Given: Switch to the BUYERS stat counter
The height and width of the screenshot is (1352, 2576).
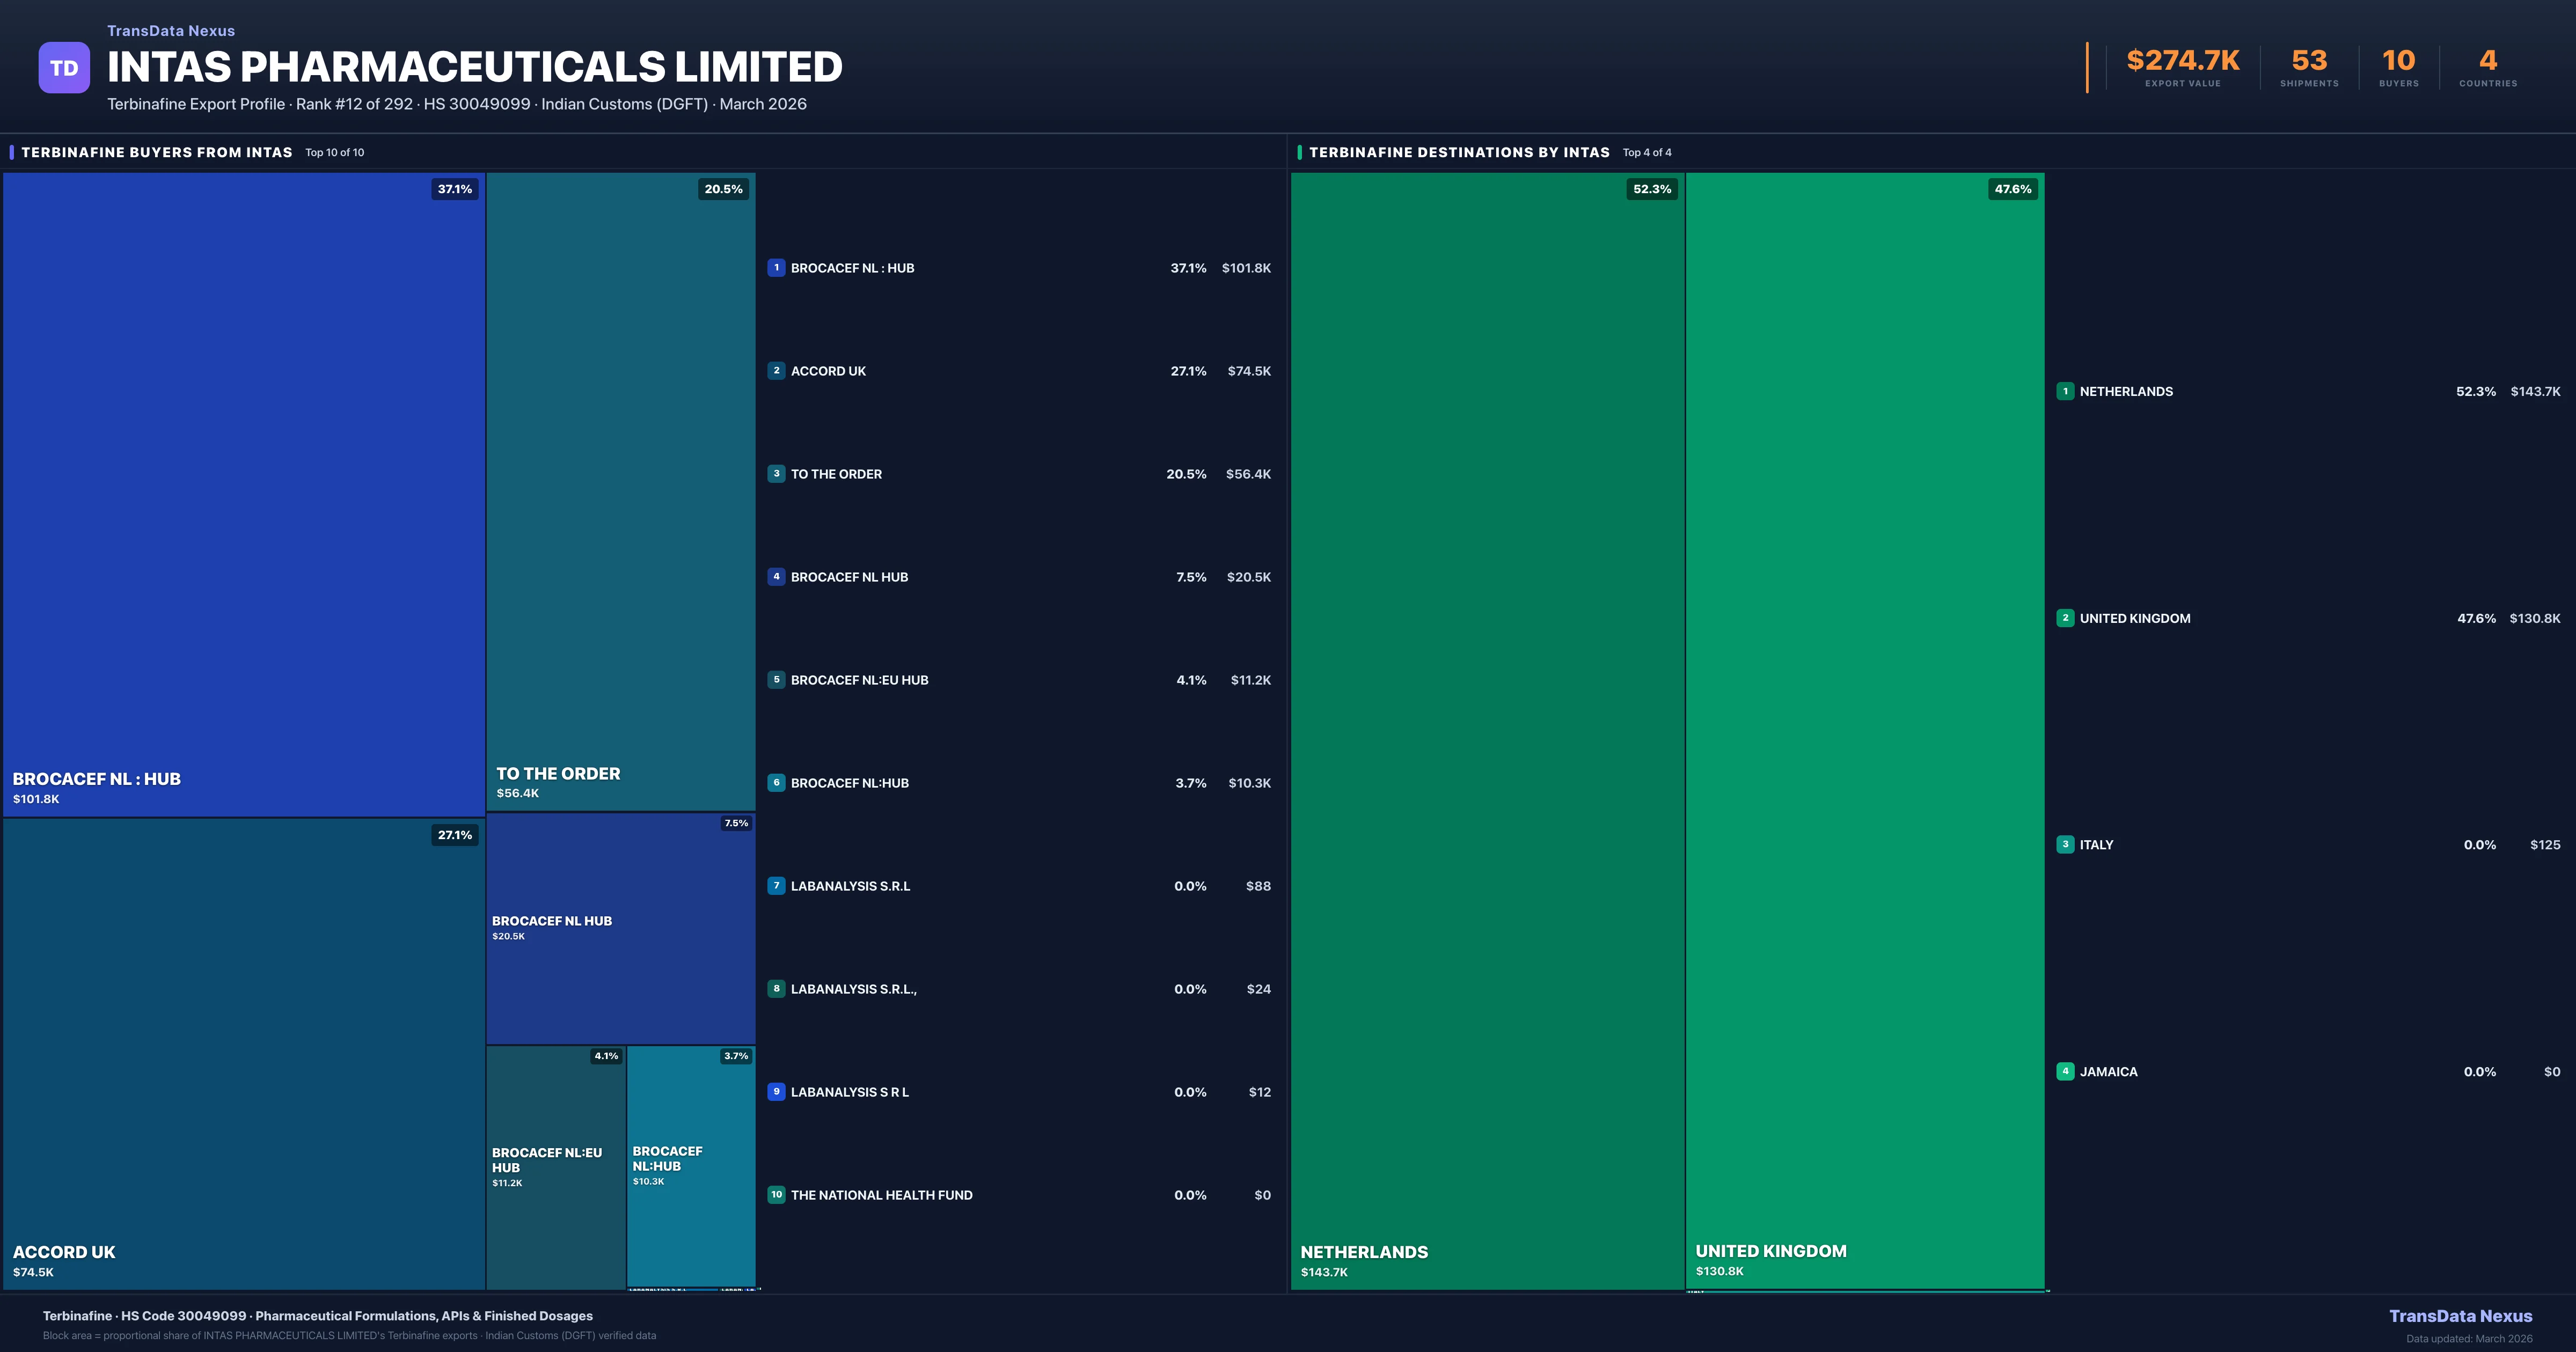Looking at the screenshot, I should [2398, 65].
